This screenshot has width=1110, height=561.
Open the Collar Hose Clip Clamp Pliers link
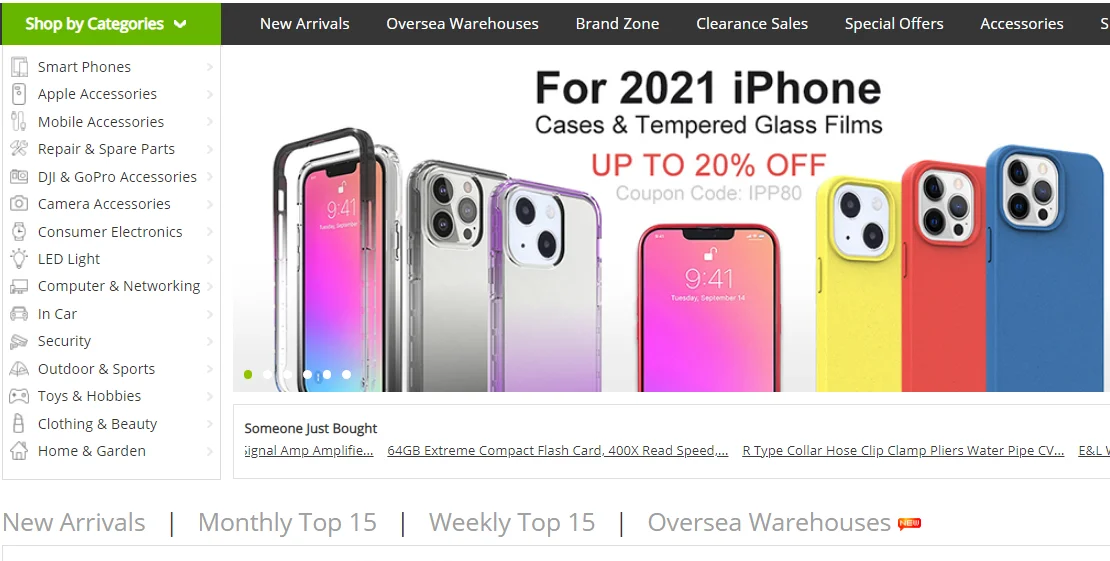tap(903, 450)
